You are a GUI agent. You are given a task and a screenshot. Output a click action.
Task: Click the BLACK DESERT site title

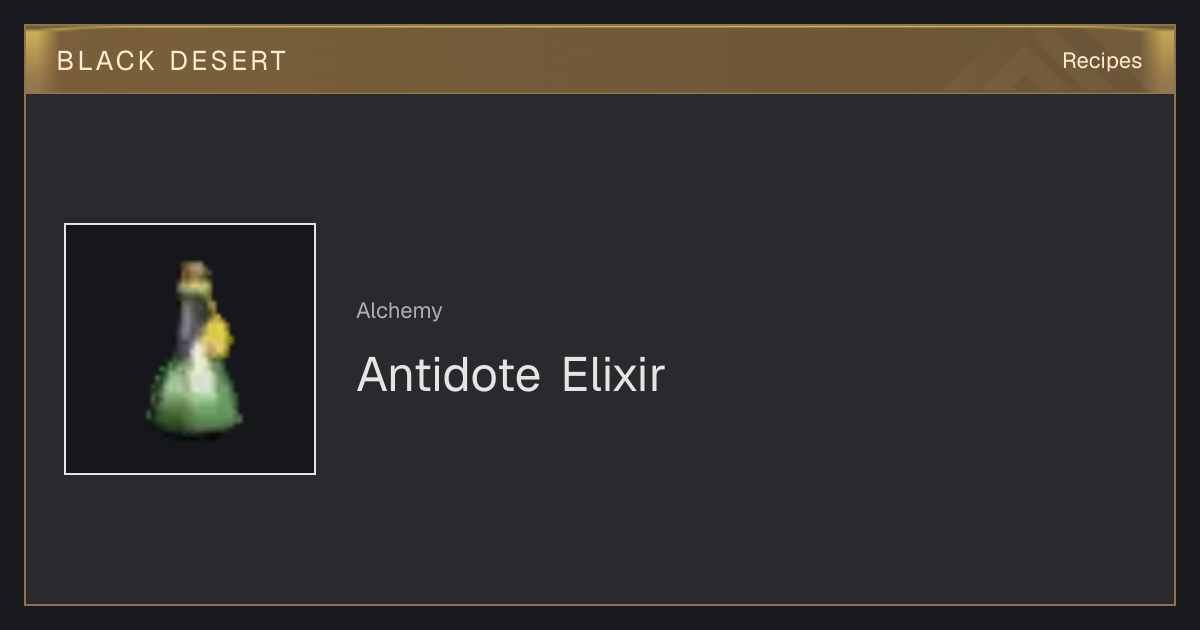click(x=172, y=61)
